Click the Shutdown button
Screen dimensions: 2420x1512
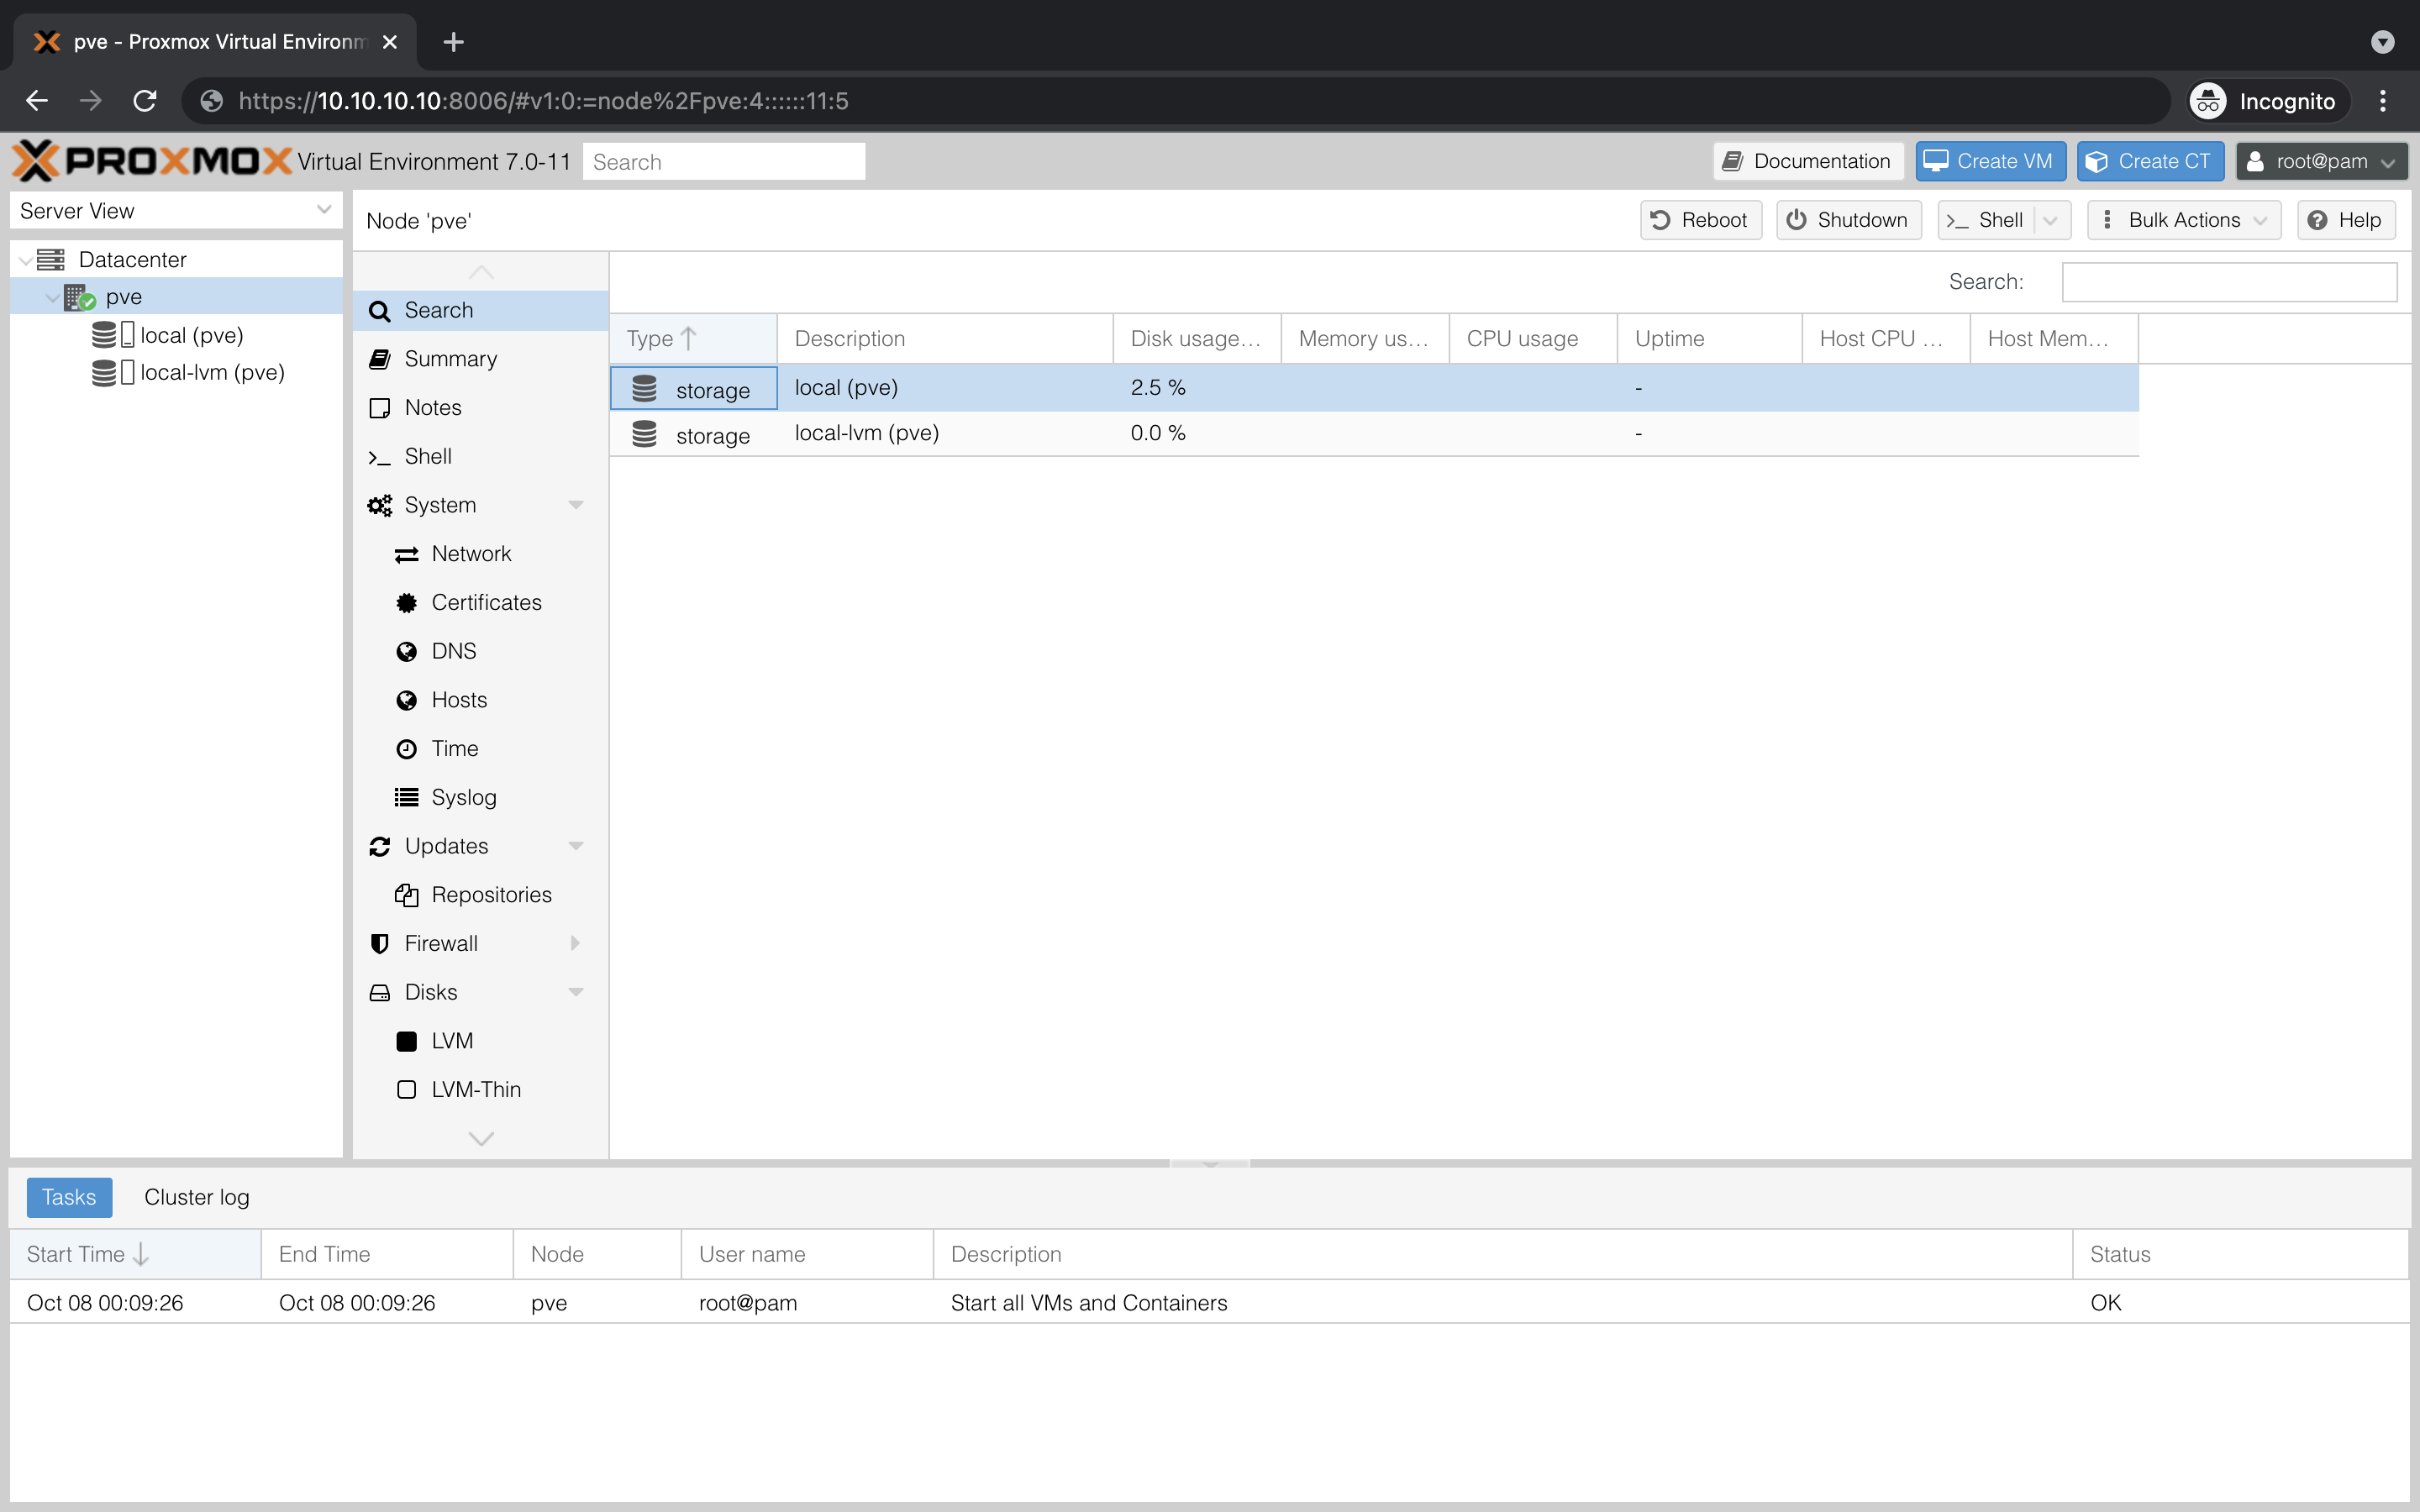(1848, 220)
